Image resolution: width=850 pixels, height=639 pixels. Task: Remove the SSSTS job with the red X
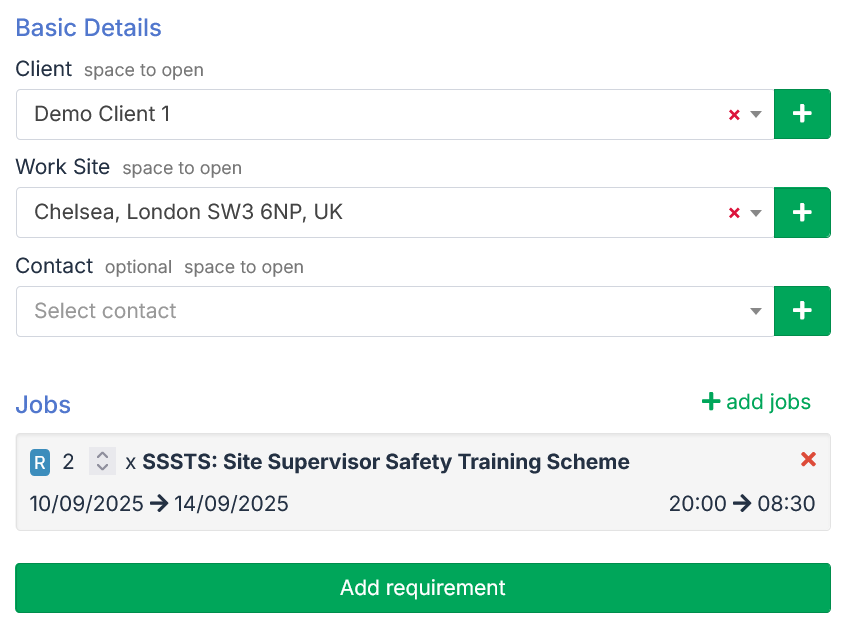[x=808, y=460]
